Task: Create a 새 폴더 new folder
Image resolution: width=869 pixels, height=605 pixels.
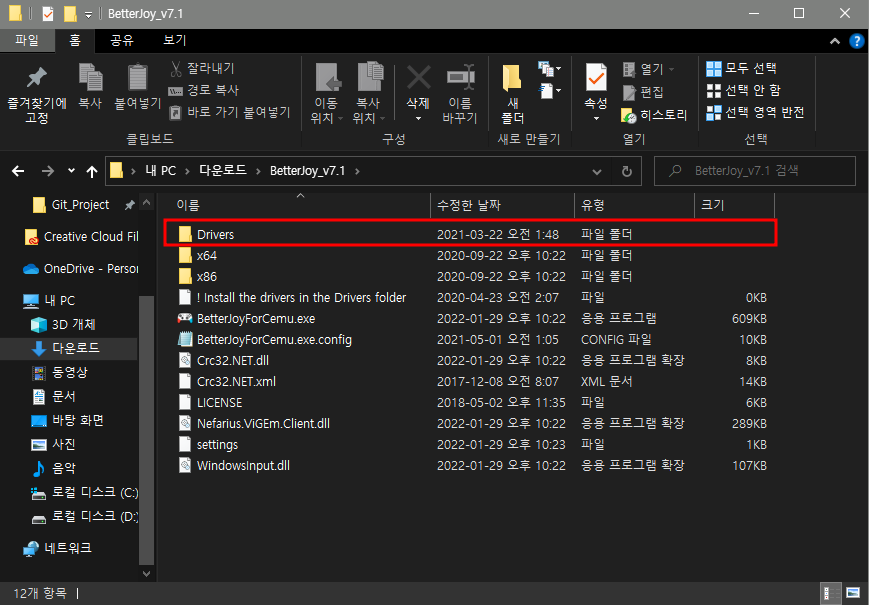Action: pos(513,93)
